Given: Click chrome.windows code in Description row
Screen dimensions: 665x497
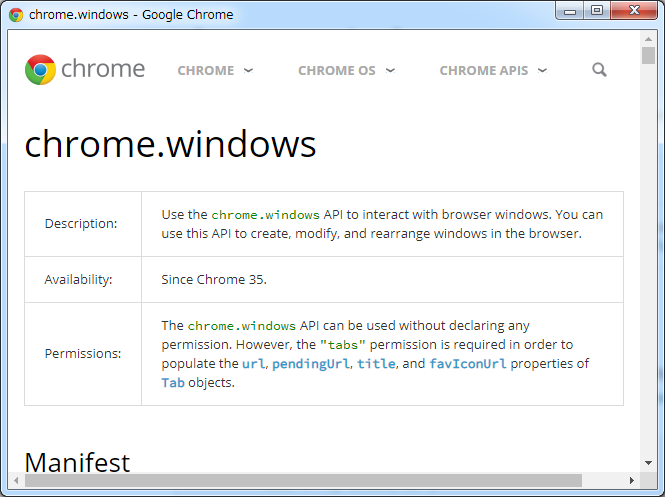Looking at the screenshot, I should pos(265,215).
